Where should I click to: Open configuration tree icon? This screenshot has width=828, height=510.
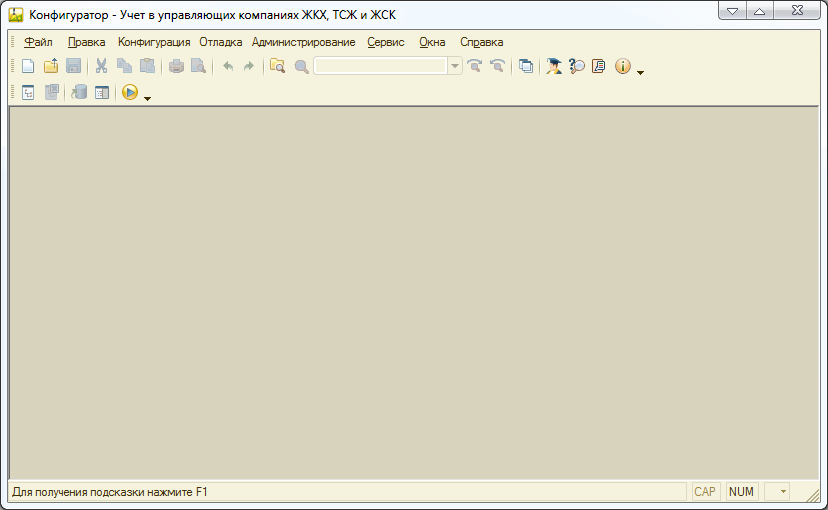[28, 92]
